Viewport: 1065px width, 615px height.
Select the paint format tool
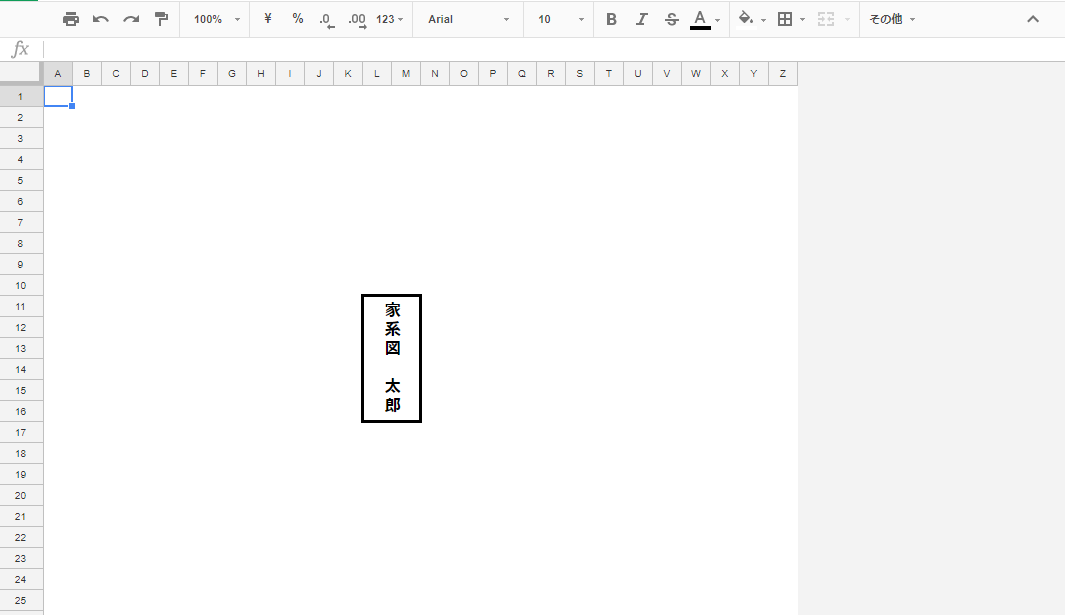coord(161,19)
